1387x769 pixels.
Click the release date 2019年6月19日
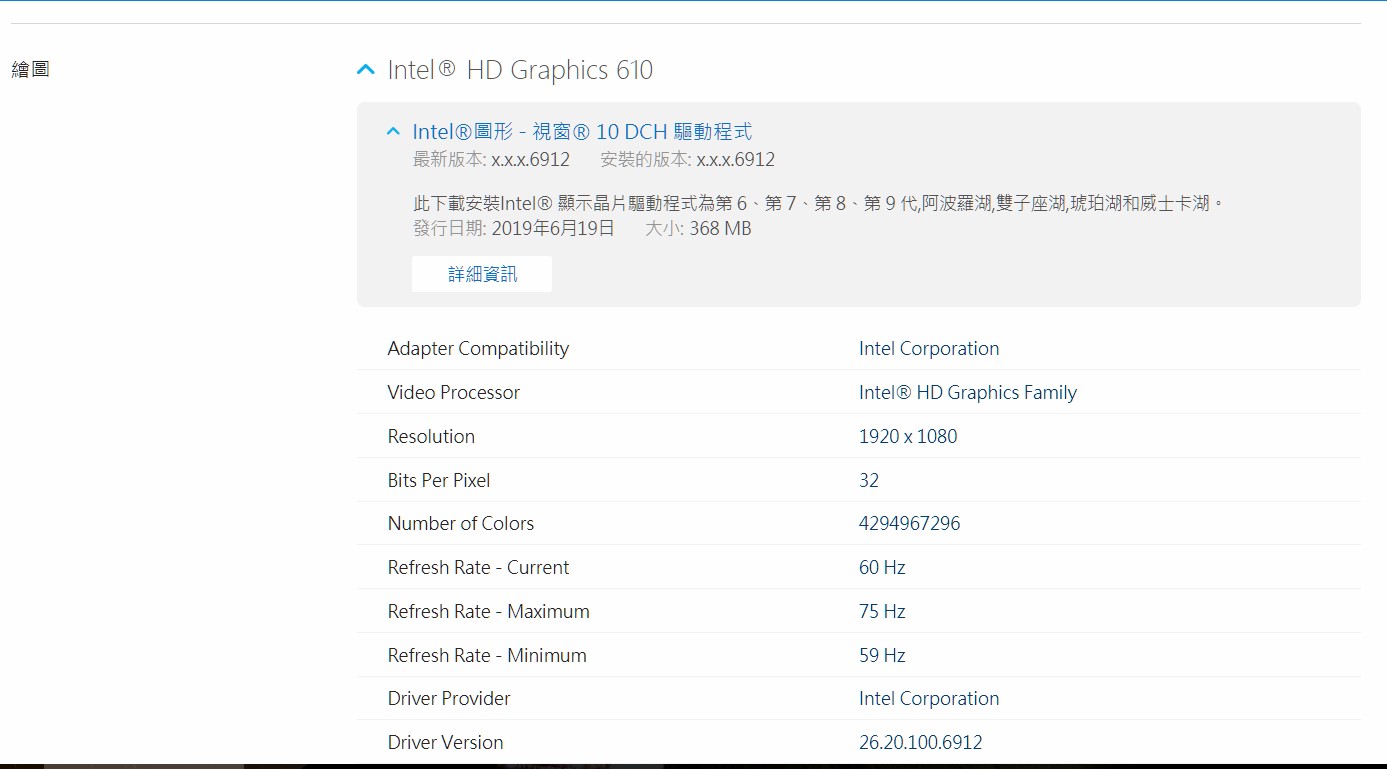pos(552,229)
